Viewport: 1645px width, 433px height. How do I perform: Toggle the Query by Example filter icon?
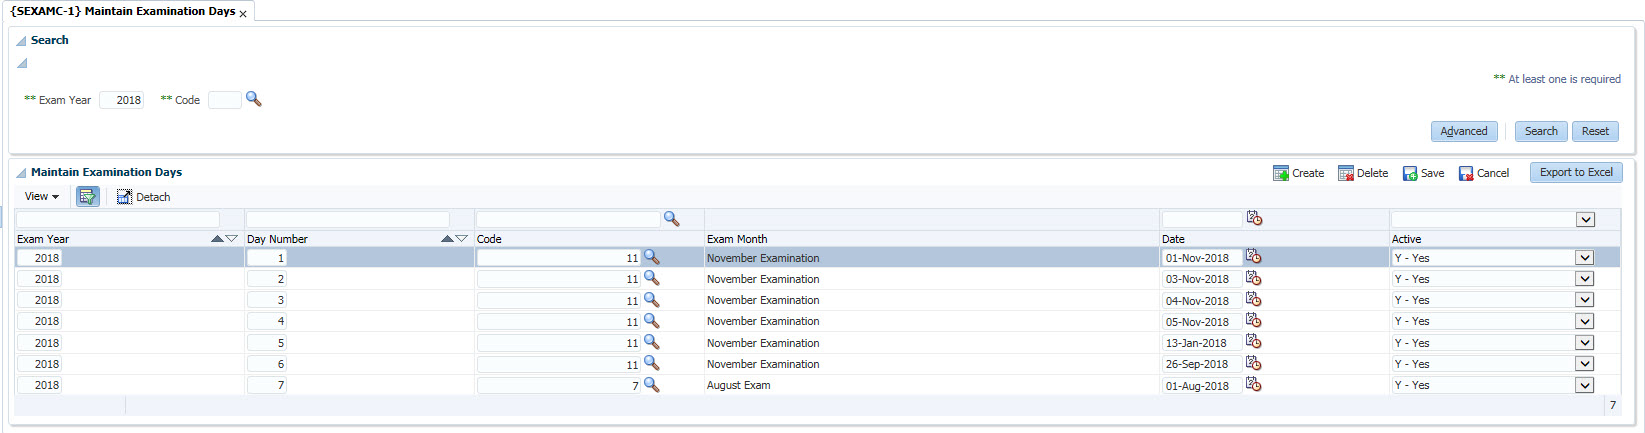tap(88, 197)
